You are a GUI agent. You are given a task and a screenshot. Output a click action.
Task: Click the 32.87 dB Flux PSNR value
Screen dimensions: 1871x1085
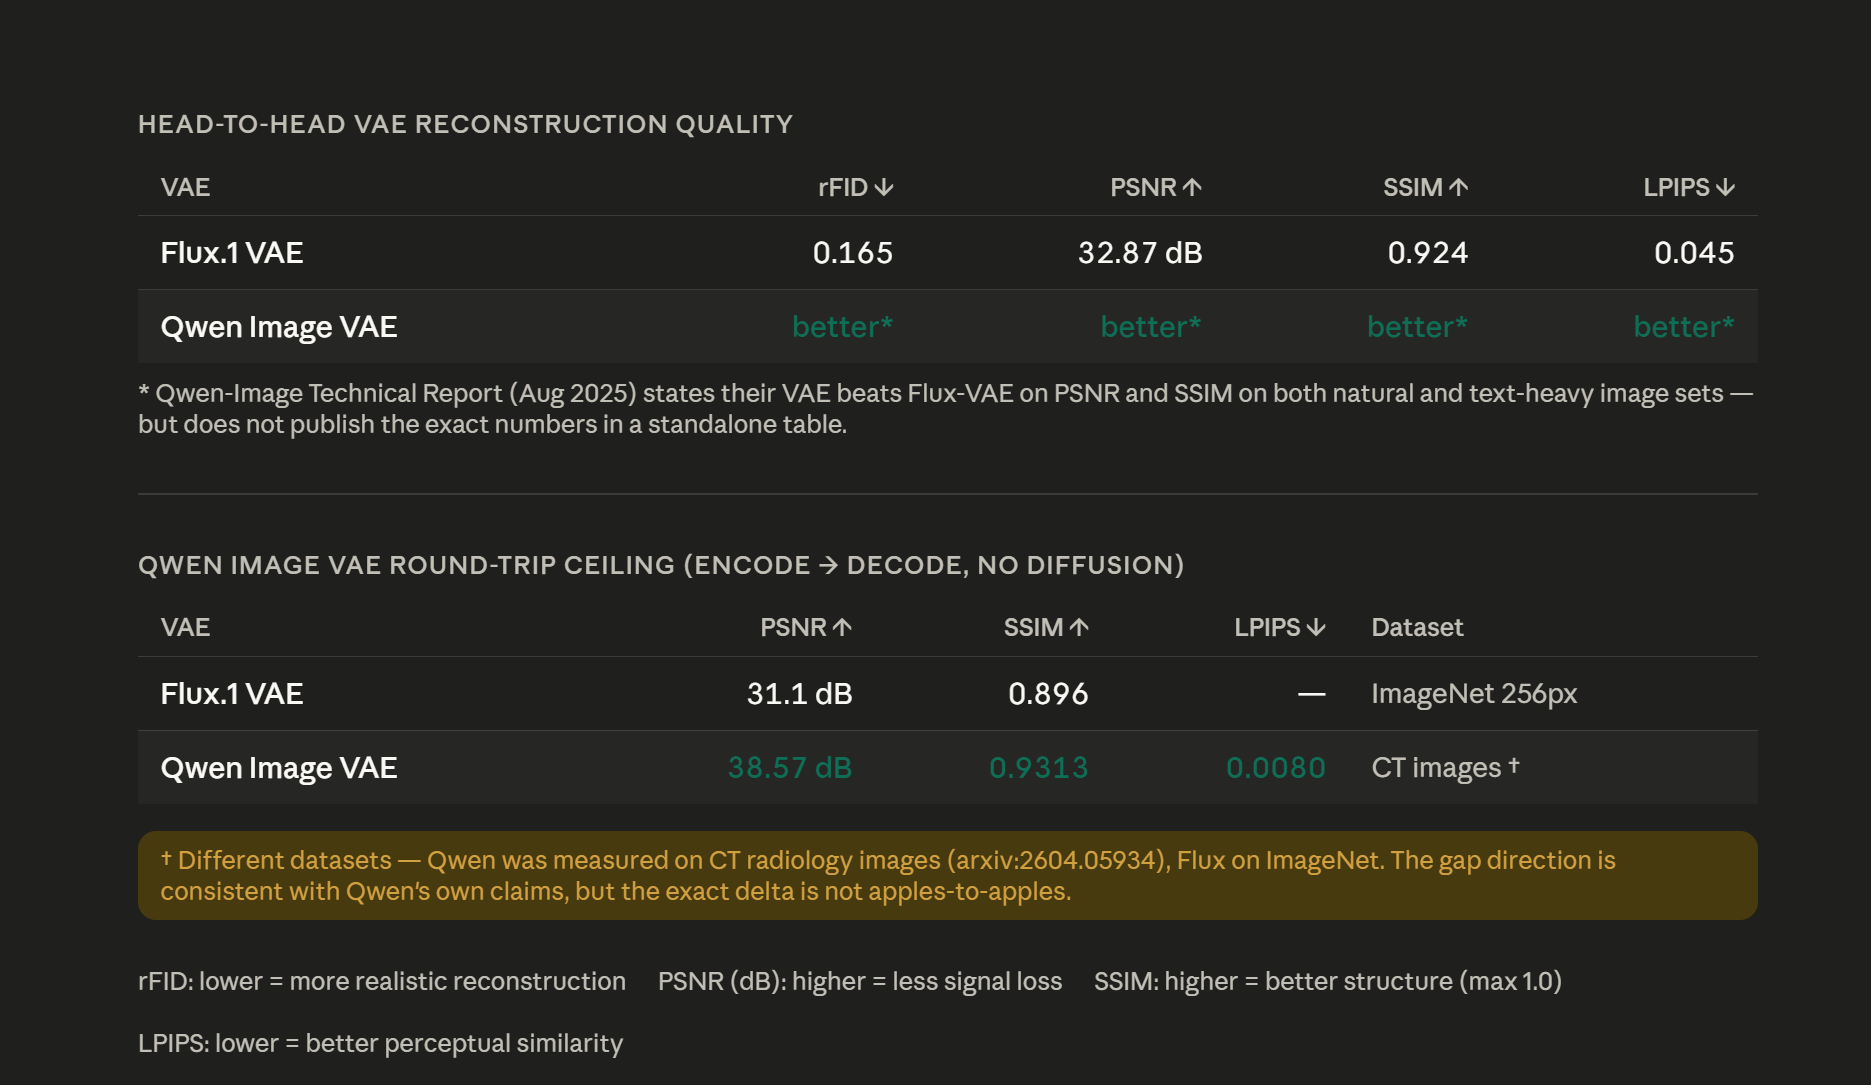pyautogui.click(x=1140, y=253)
